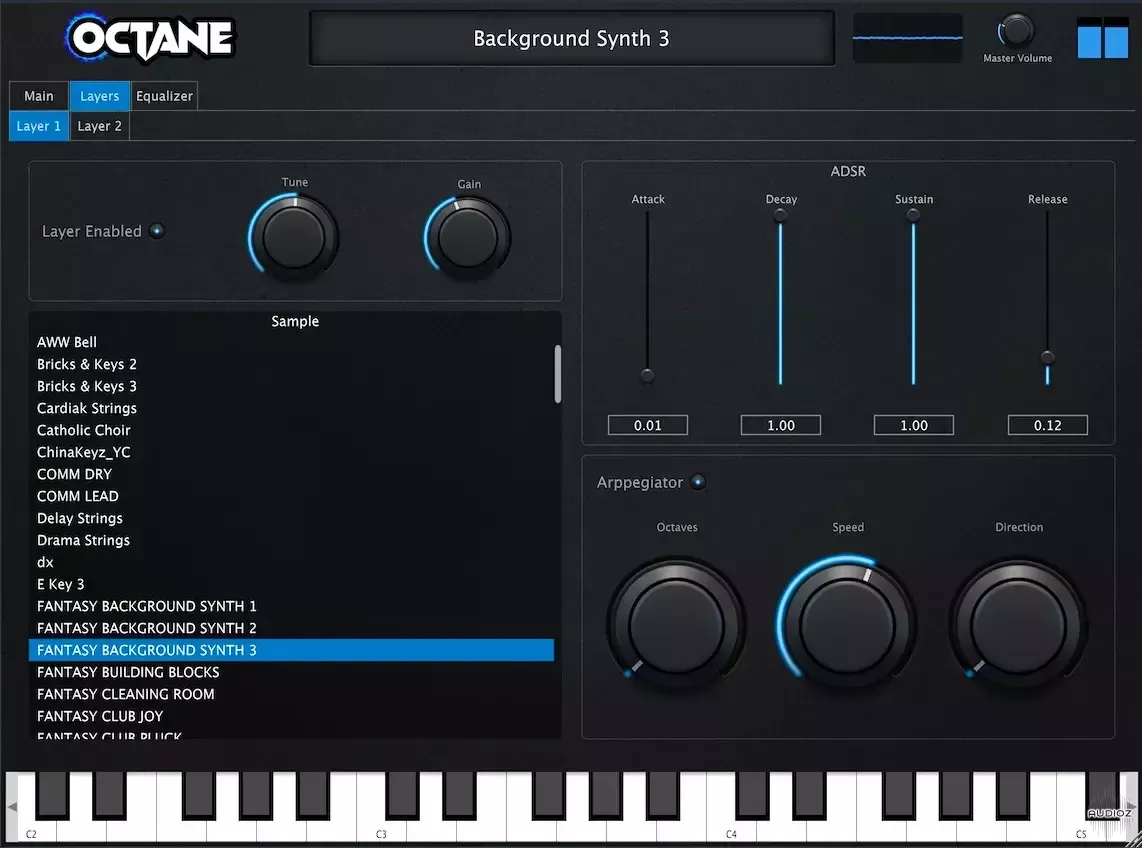Click the Decay value field showing 1.00

(x=780, y=424)
